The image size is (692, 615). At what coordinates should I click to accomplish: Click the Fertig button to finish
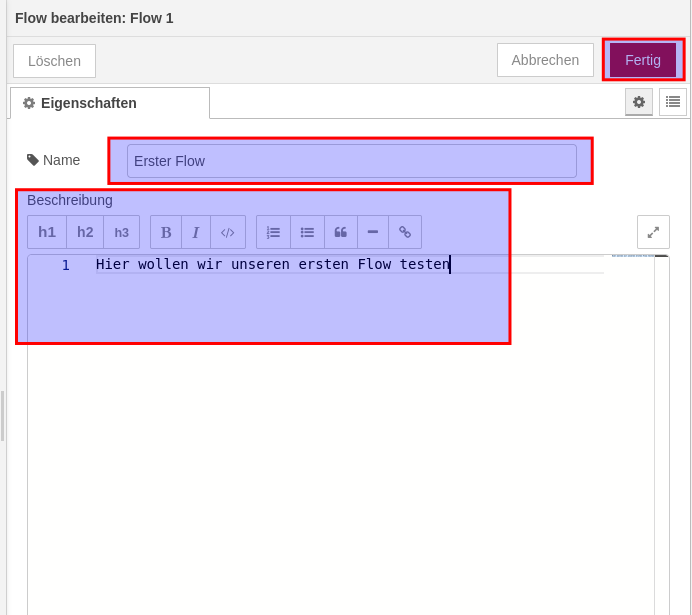(643, 60)
